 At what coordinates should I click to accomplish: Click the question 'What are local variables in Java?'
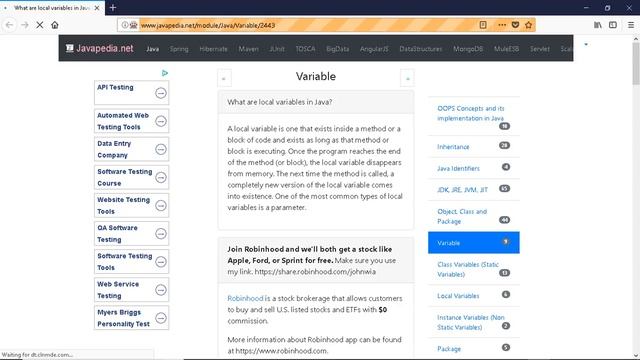click(280, 102)
